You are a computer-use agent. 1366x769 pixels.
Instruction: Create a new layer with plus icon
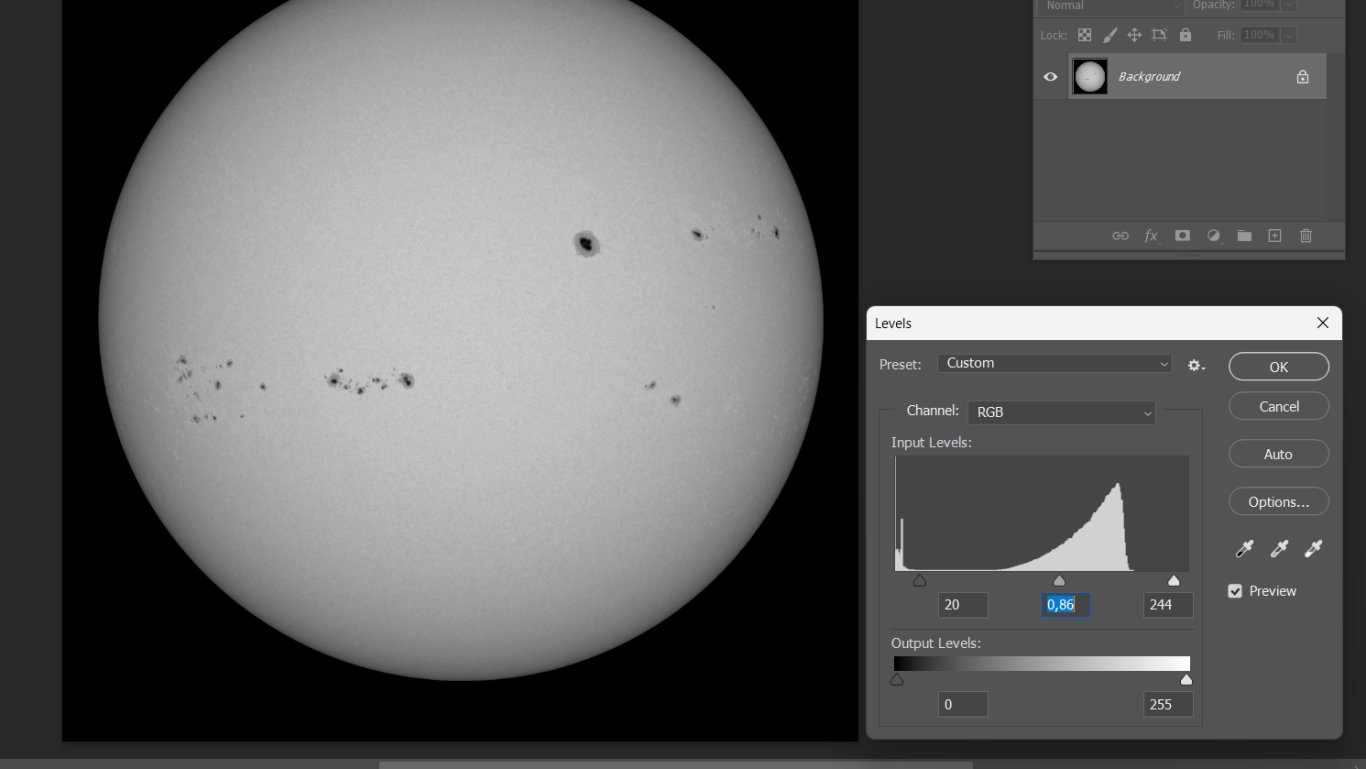(1274, 236)
